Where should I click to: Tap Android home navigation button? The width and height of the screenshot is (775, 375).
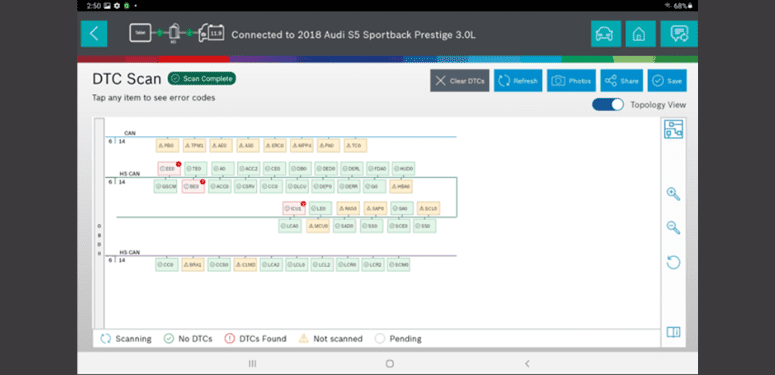(389, 364)
